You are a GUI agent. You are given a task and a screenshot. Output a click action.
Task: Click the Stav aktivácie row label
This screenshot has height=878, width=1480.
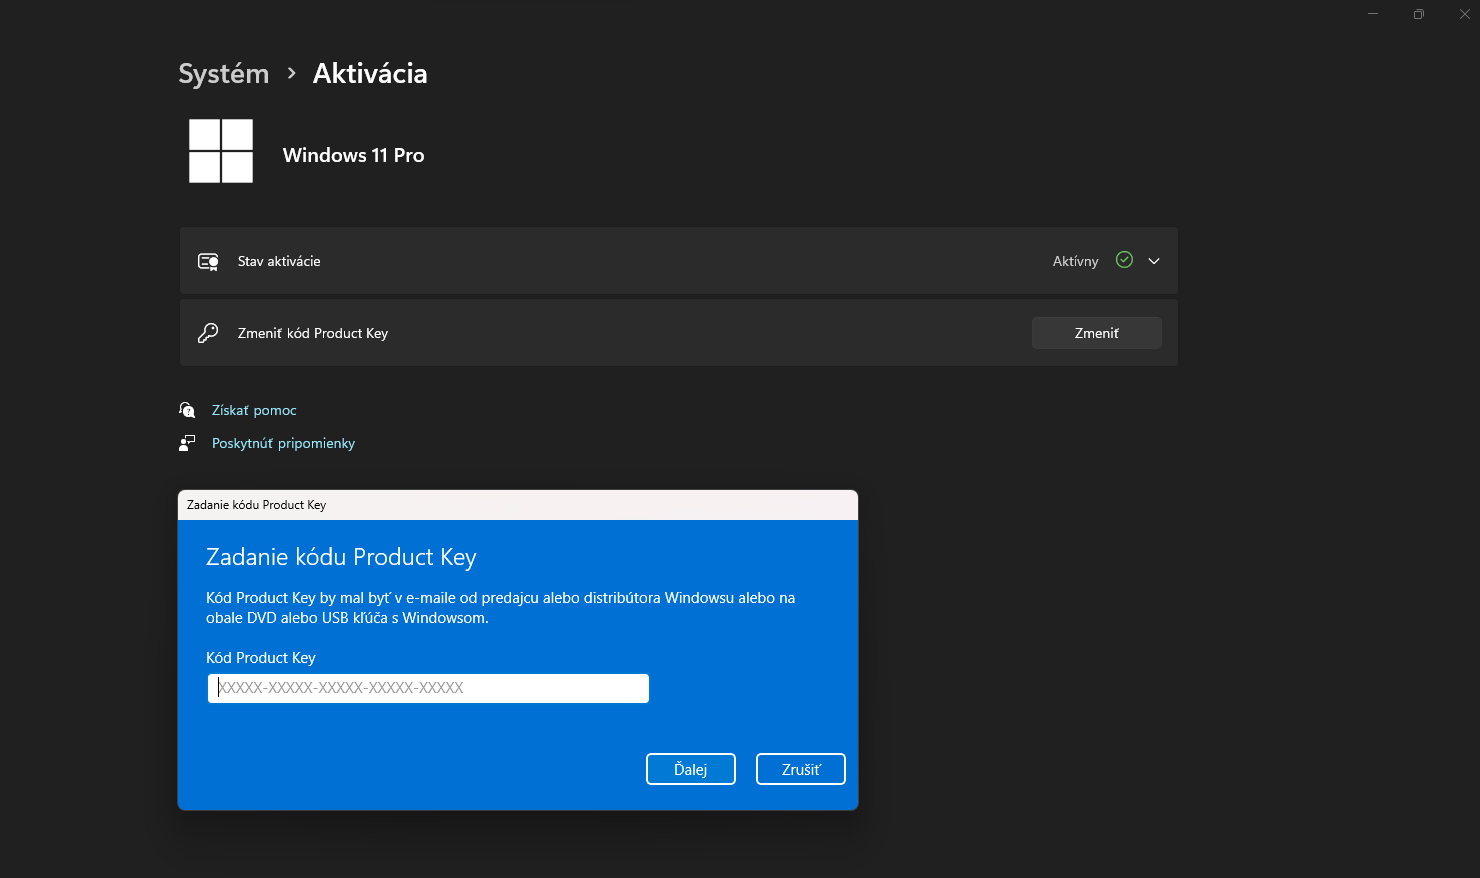coord(279,261)
